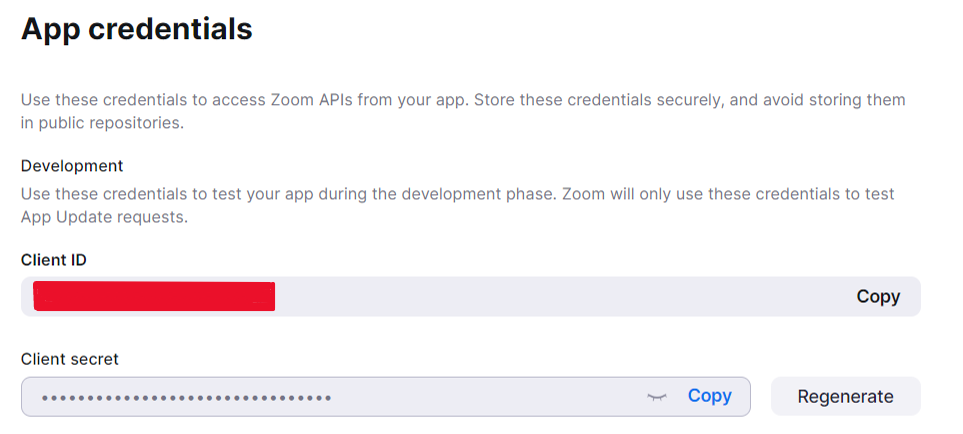Click the App credentials heading

(137, 29)
